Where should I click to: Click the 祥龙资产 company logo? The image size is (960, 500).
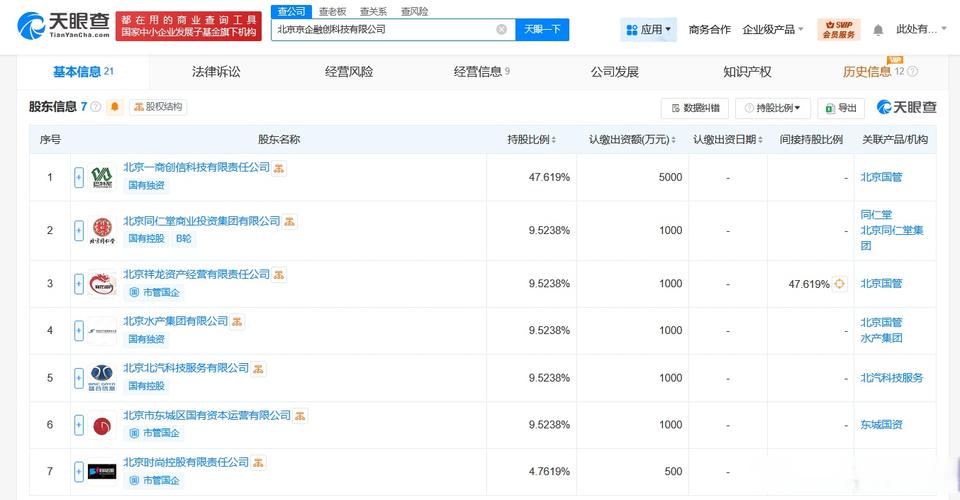tap(102, 284)
